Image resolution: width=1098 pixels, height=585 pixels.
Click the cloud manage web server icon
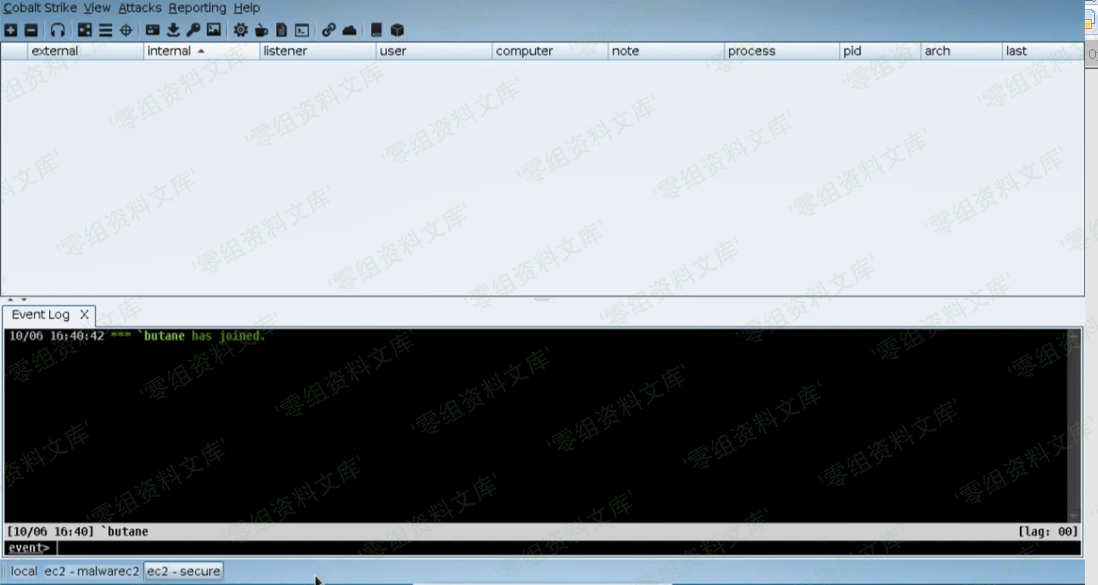click(349, 30)
